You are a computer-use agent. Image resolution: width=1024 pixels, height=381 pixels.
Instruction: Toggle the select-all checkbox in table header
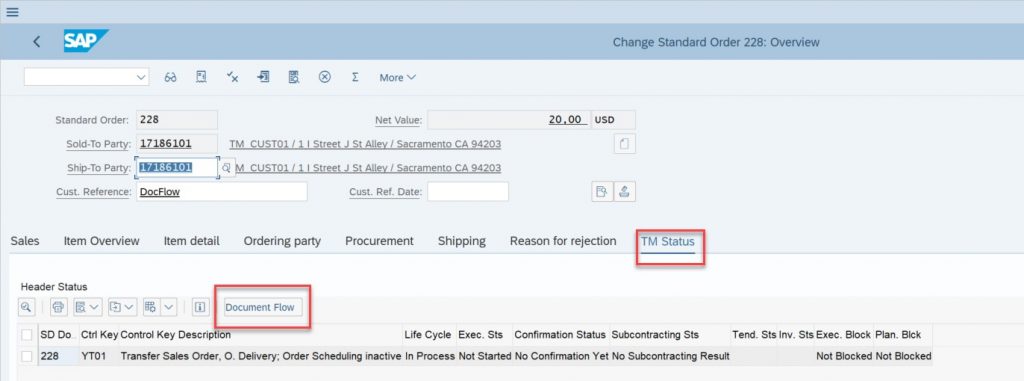27,335
